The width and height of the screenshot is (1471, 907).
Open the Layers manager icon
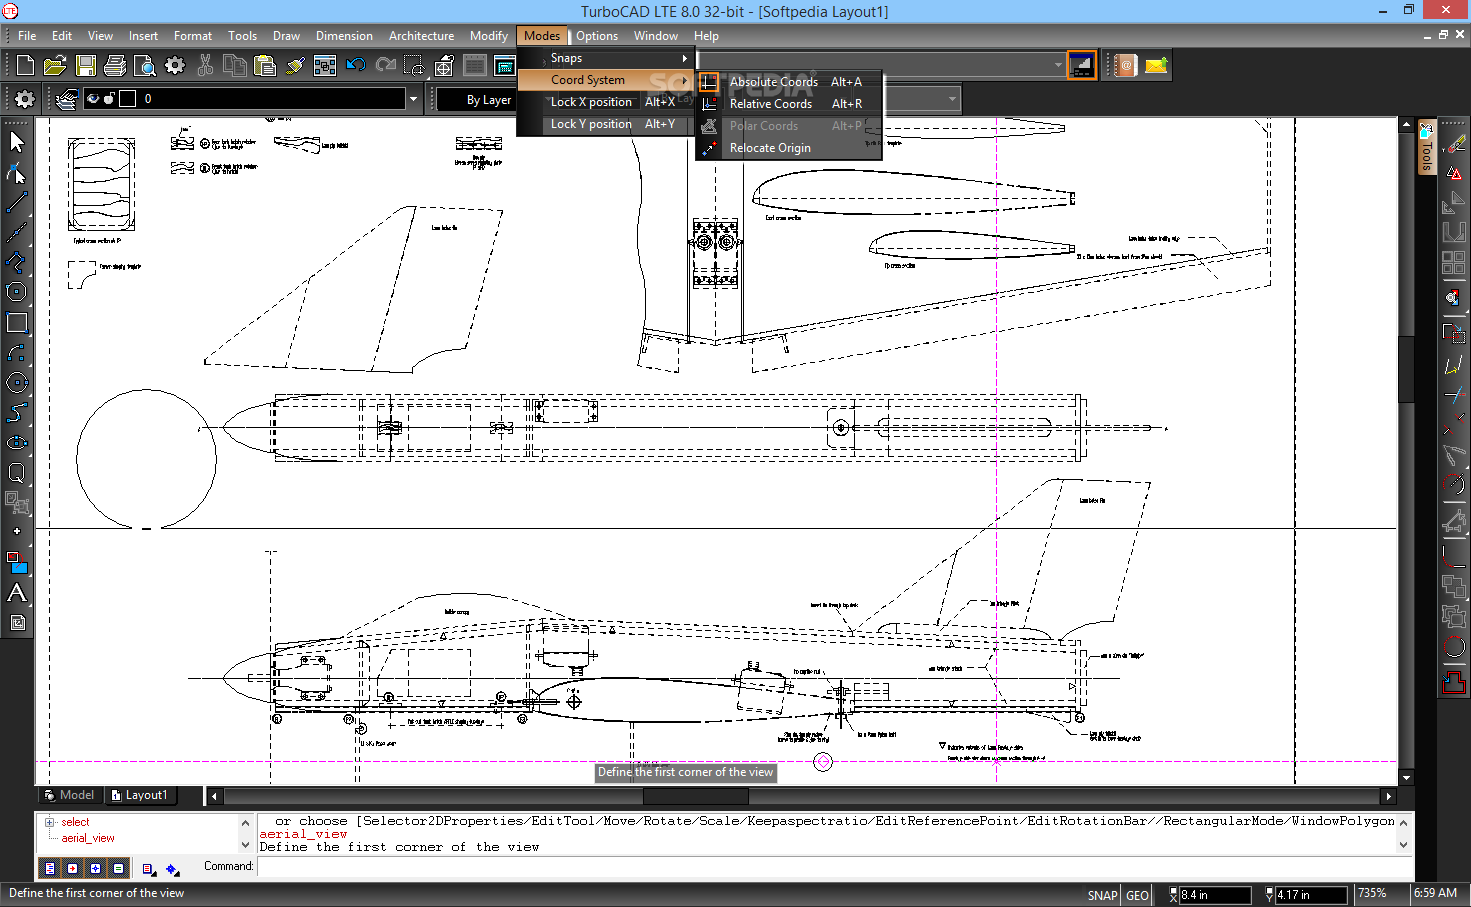[x=67, y=99]
